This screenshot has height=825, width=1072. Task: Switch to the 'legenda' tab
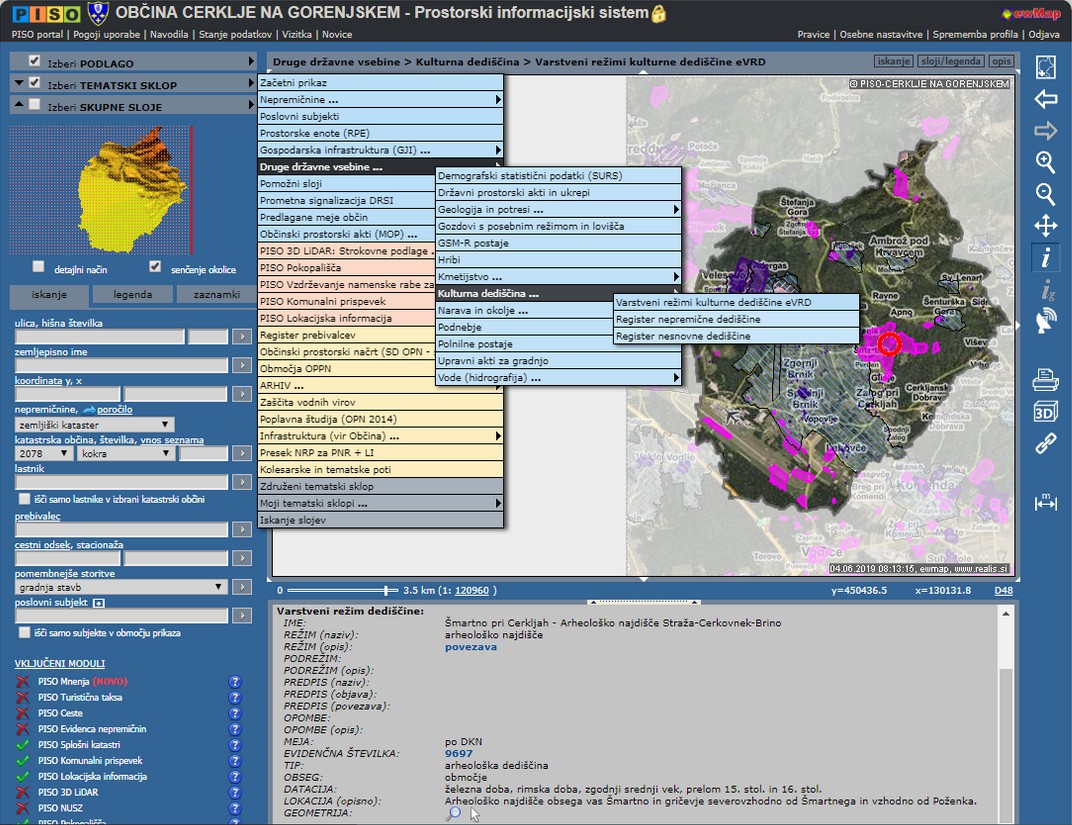coord(132,295)
